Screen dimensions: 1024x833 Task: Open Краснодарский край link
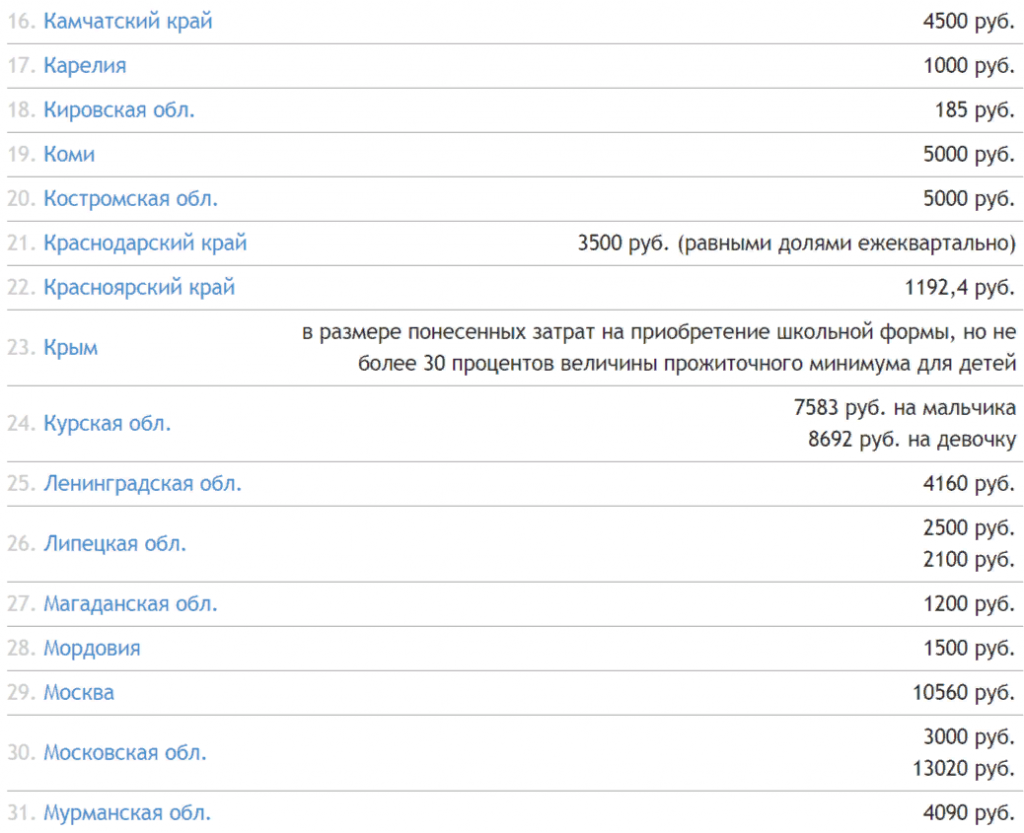[145, 243]
